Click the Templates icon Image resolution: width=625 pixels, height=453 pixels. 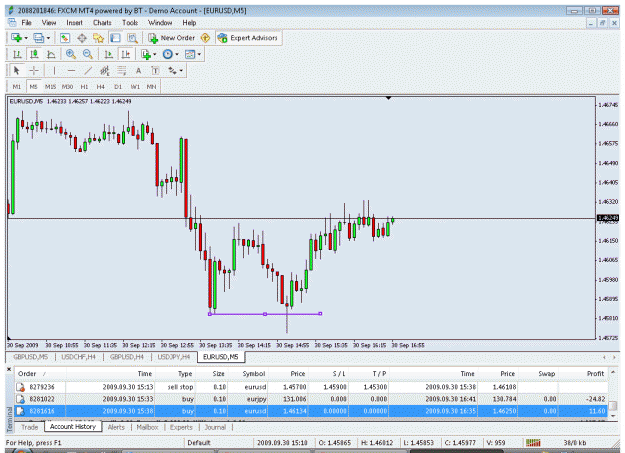tap(190, 54)
